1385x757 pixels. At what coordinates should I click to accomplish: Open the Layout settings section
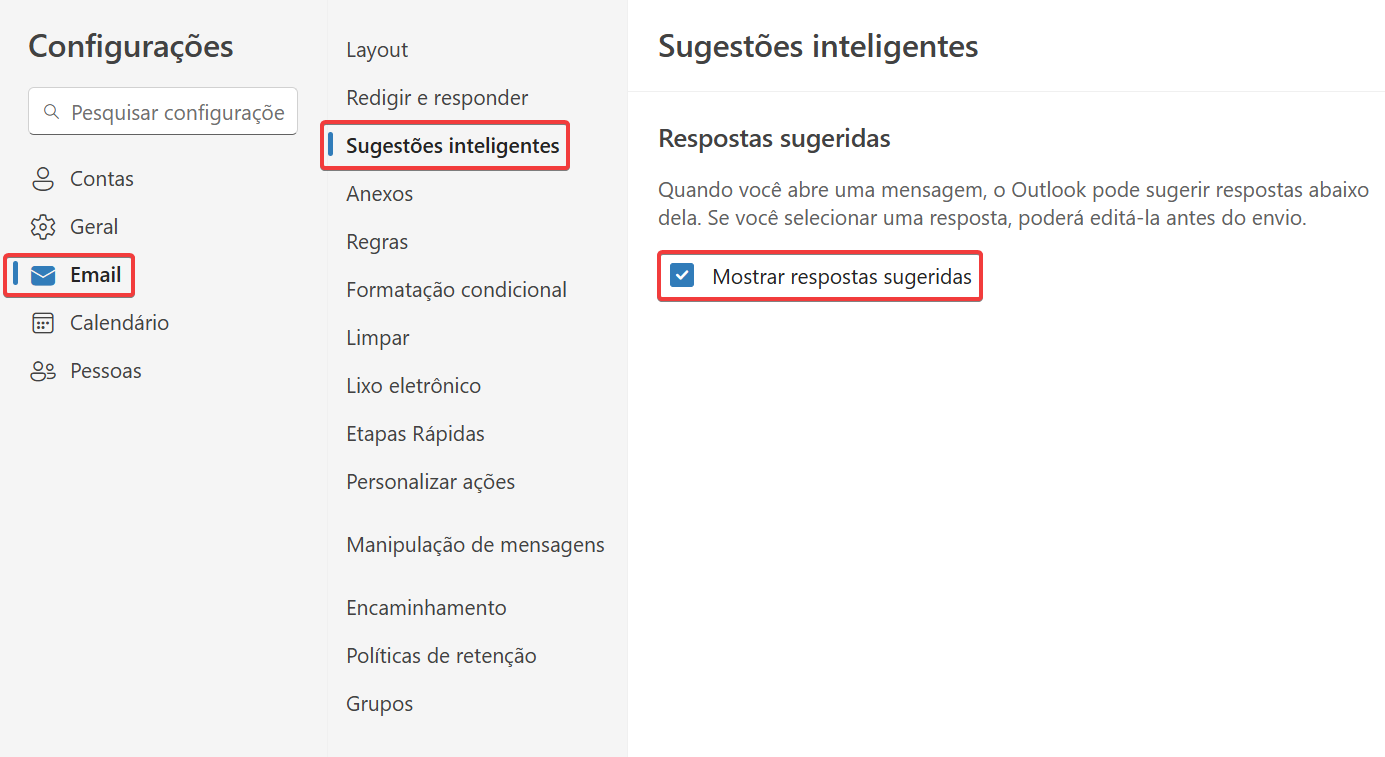377,50
